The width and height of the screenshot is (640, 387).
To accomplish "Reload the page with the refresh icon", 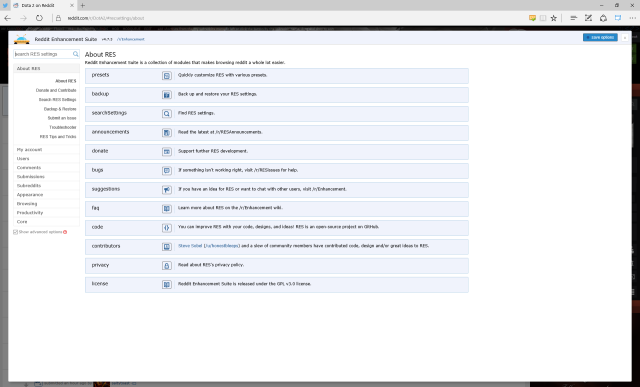I will (39, 18).
